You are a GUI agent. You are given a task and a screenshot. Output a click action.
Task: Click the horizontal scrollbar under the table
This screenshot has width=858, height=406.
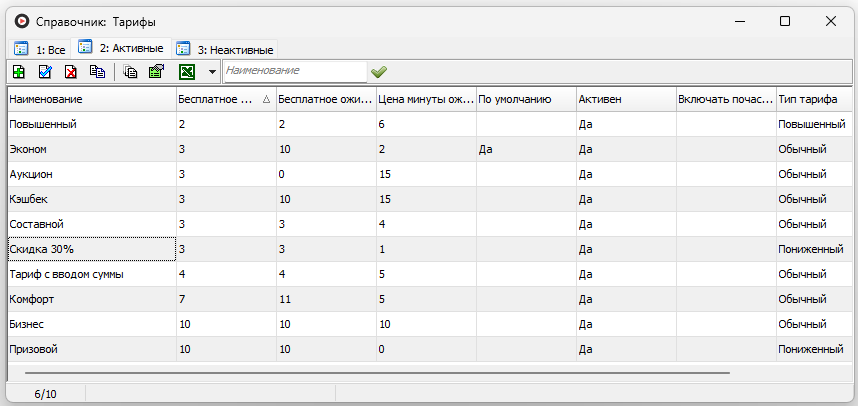click(378, 373)
